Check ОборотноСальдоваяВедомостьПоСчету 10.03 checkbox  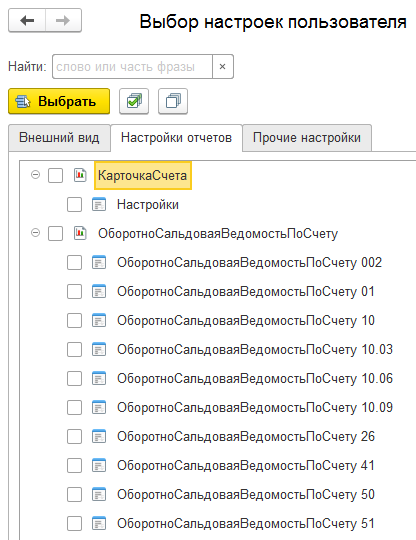click(x=74, y=350)
